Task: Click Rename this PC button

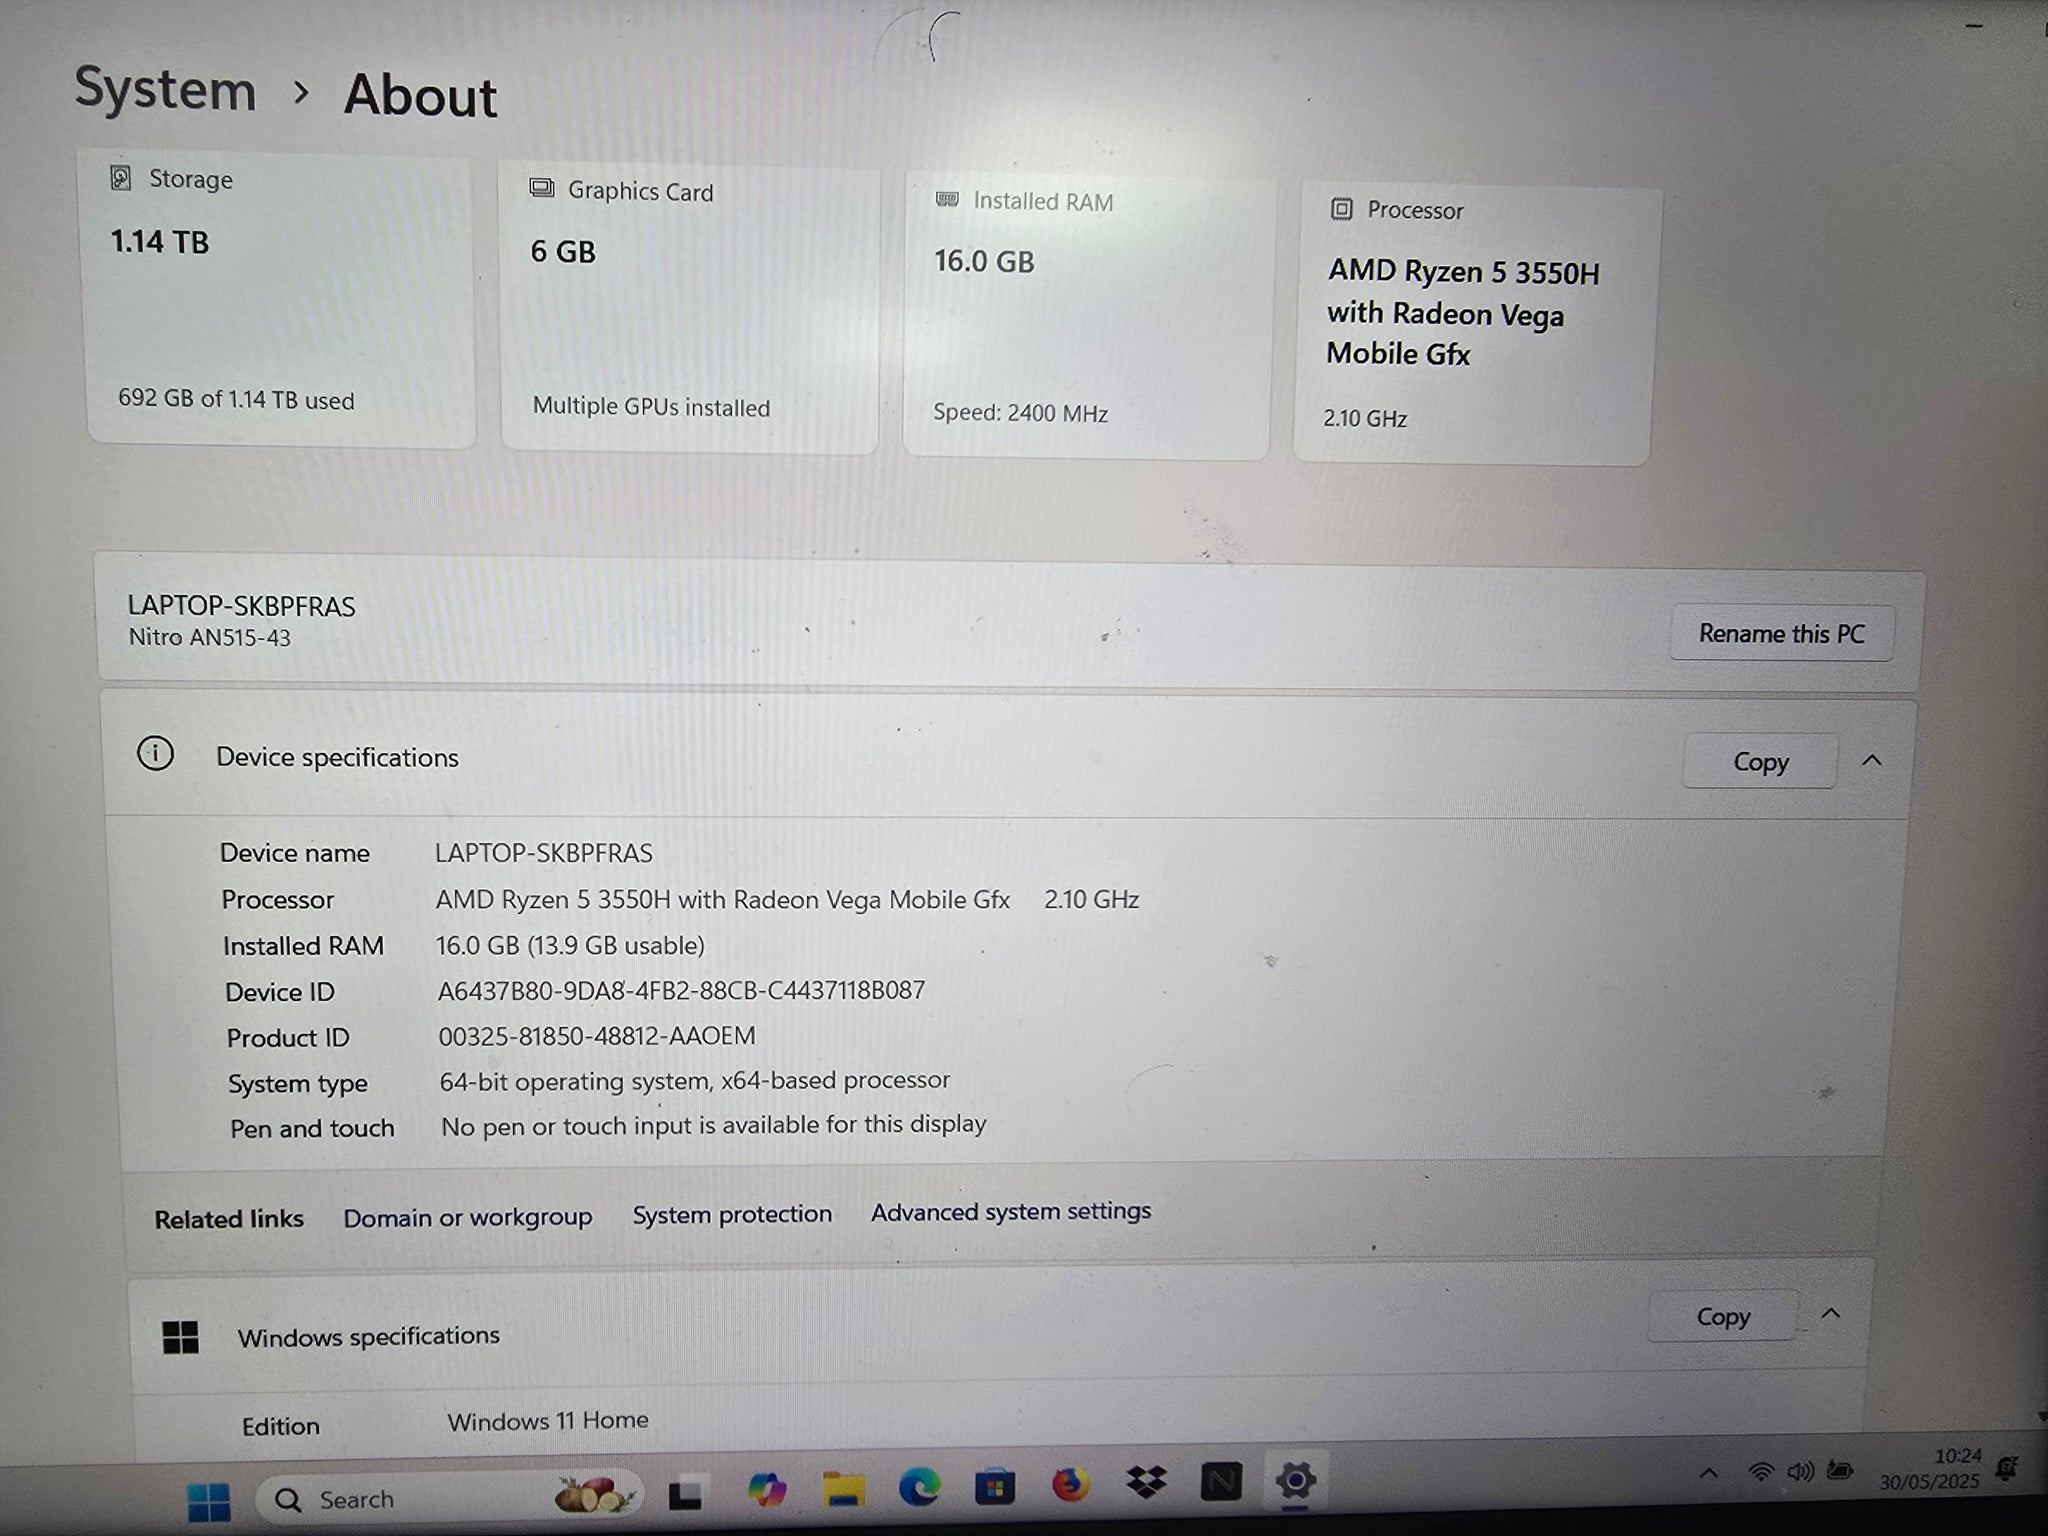Action: pos(1782,634)
